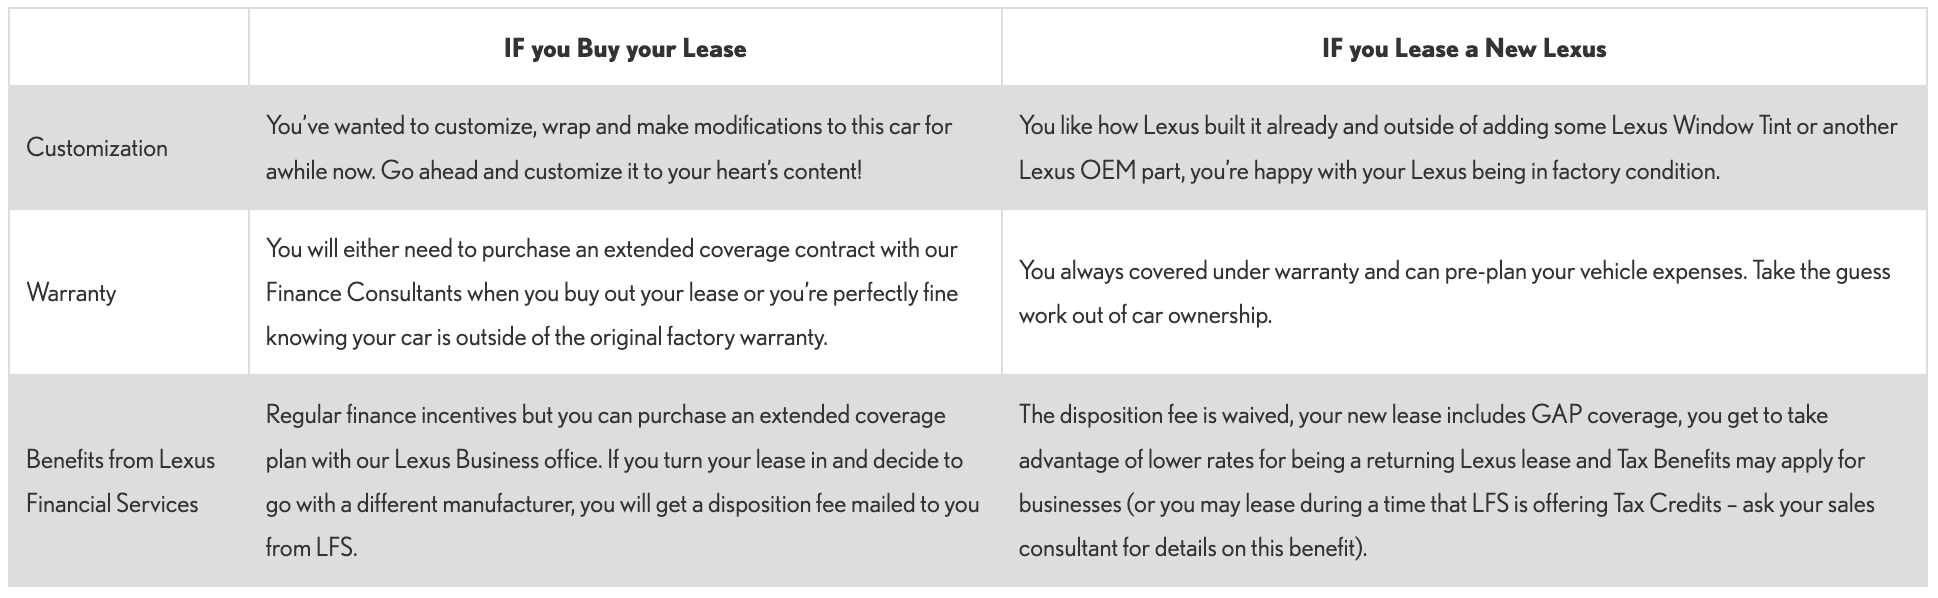
Task: Select the Customization row label
Action: coord(97,148)
